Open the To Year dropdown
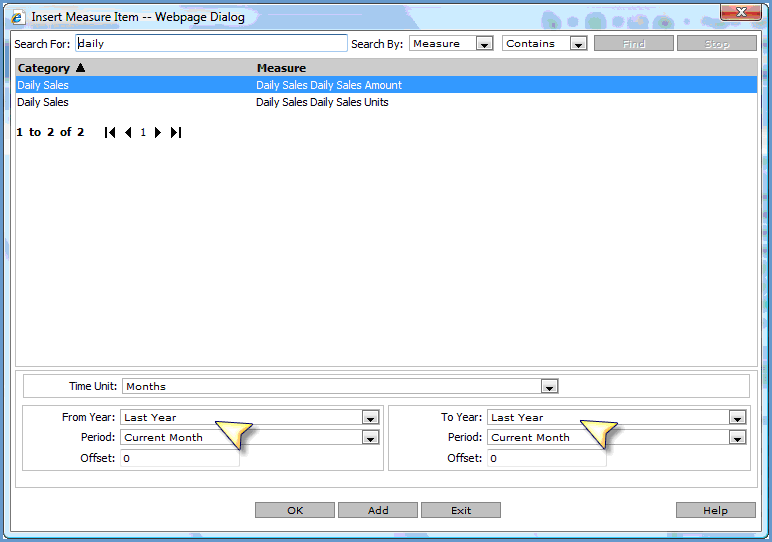This screenshot has width=772, height=542. pos(737,418)
